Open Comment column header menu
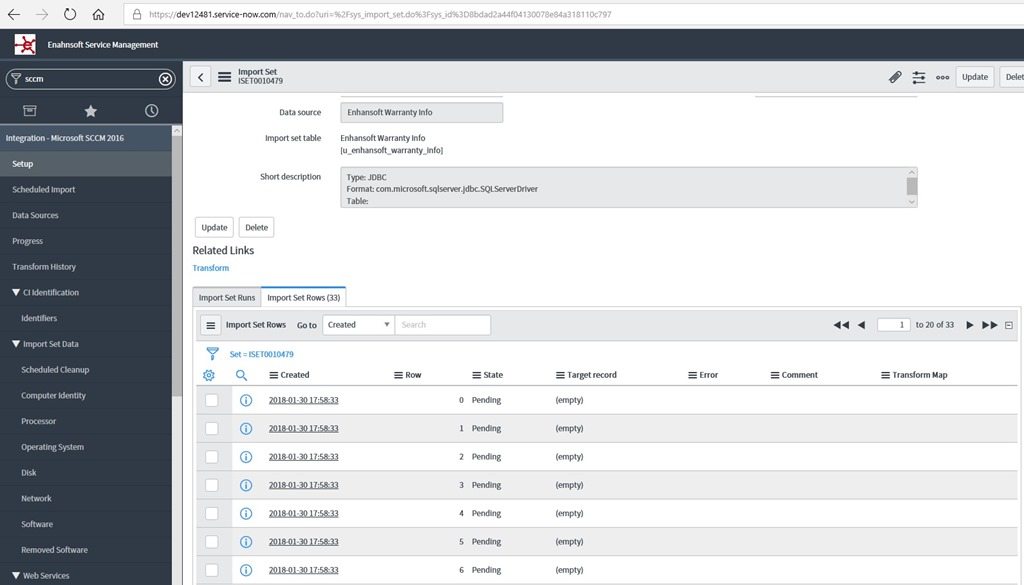1024x585 pixels. (x=775, y=375)
